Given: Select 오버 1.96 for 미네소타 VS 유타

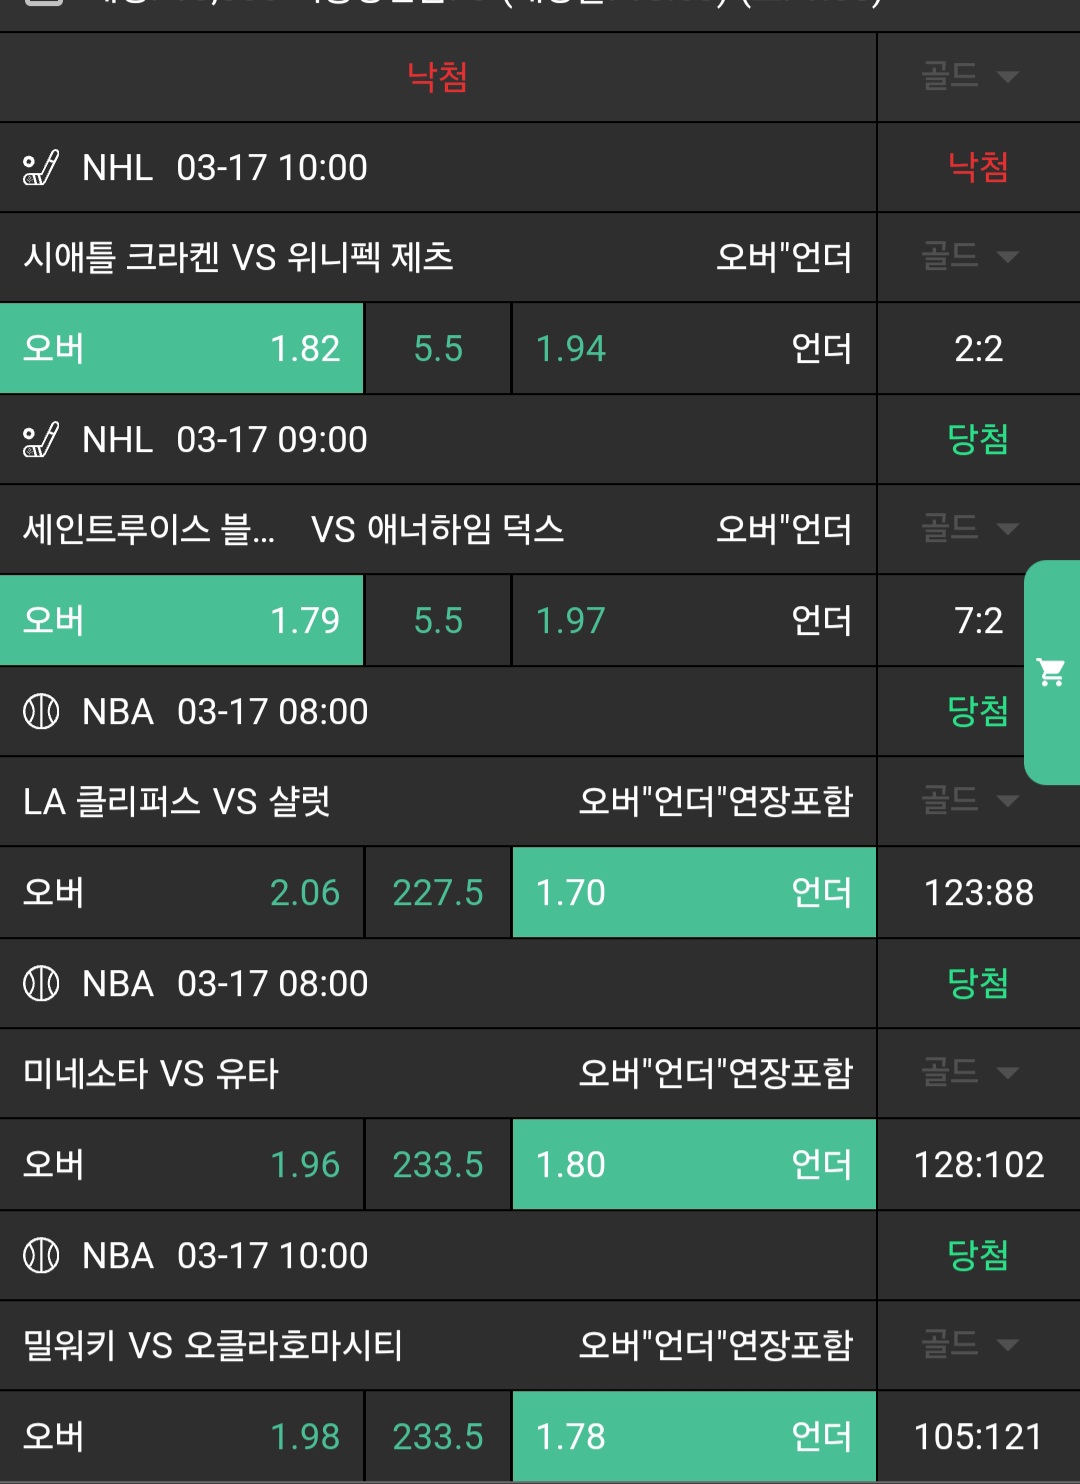Looking at the screenshot, I should [181, 1165].
